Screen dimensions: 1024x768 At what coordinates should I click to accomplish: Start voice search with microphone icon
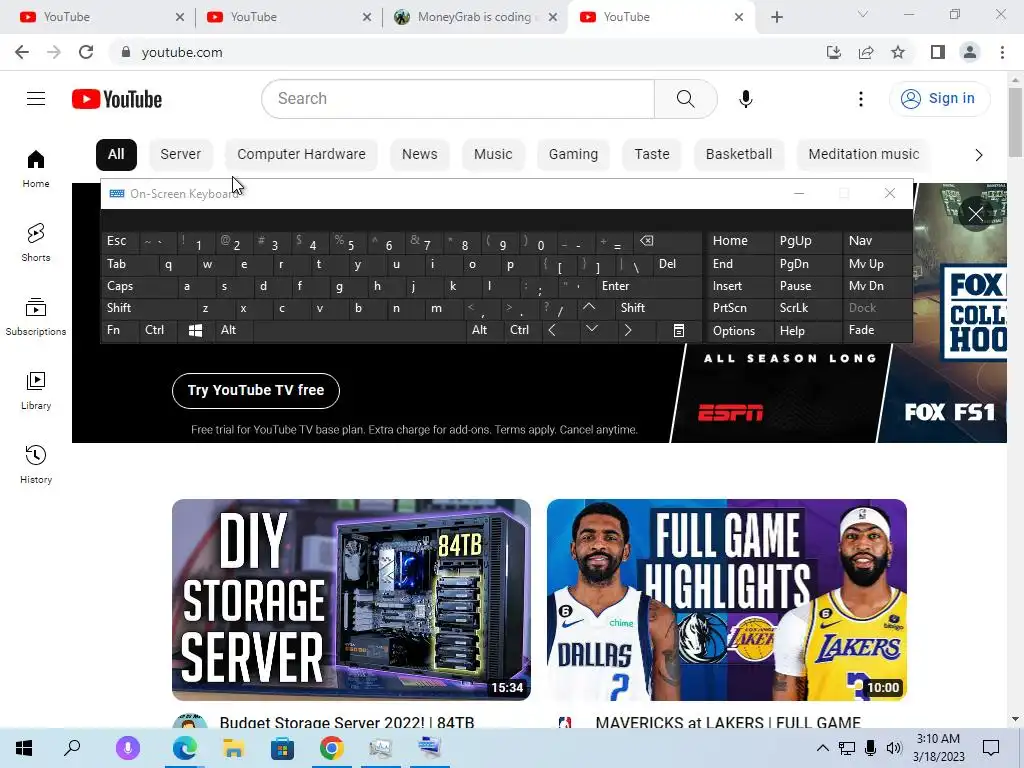click(745, 99)
